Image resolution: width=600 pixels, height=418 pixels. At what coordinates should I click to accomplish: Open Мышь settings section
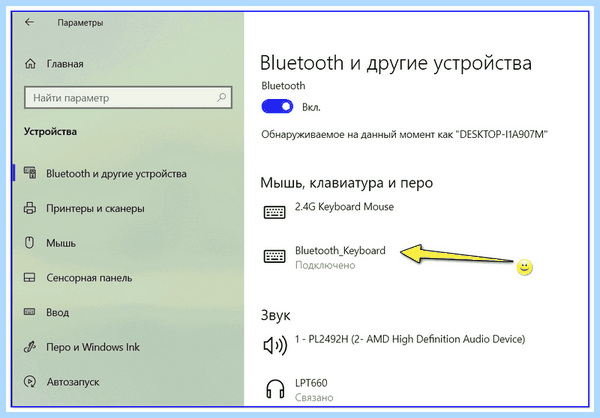click(61, 243)
